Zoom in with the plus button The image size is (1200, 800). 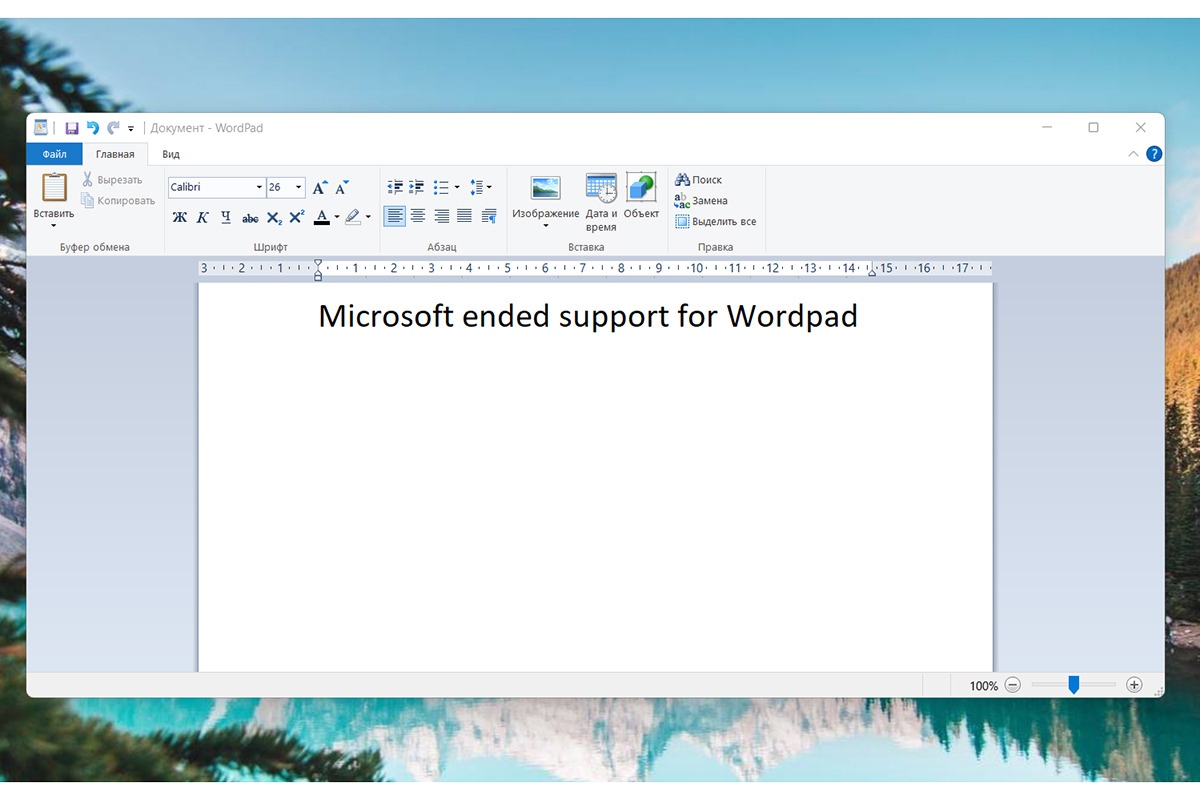pyautogui.click(x=1134, y=685)
